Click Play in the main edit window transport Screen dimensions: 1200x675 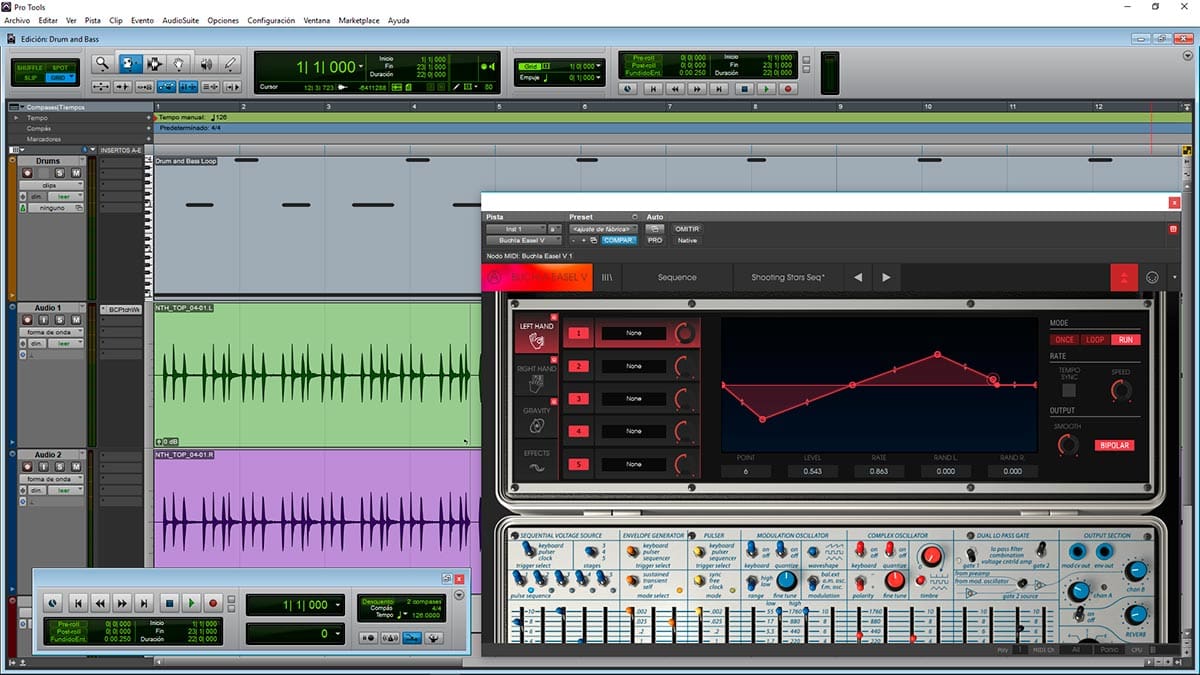[766, 88]
